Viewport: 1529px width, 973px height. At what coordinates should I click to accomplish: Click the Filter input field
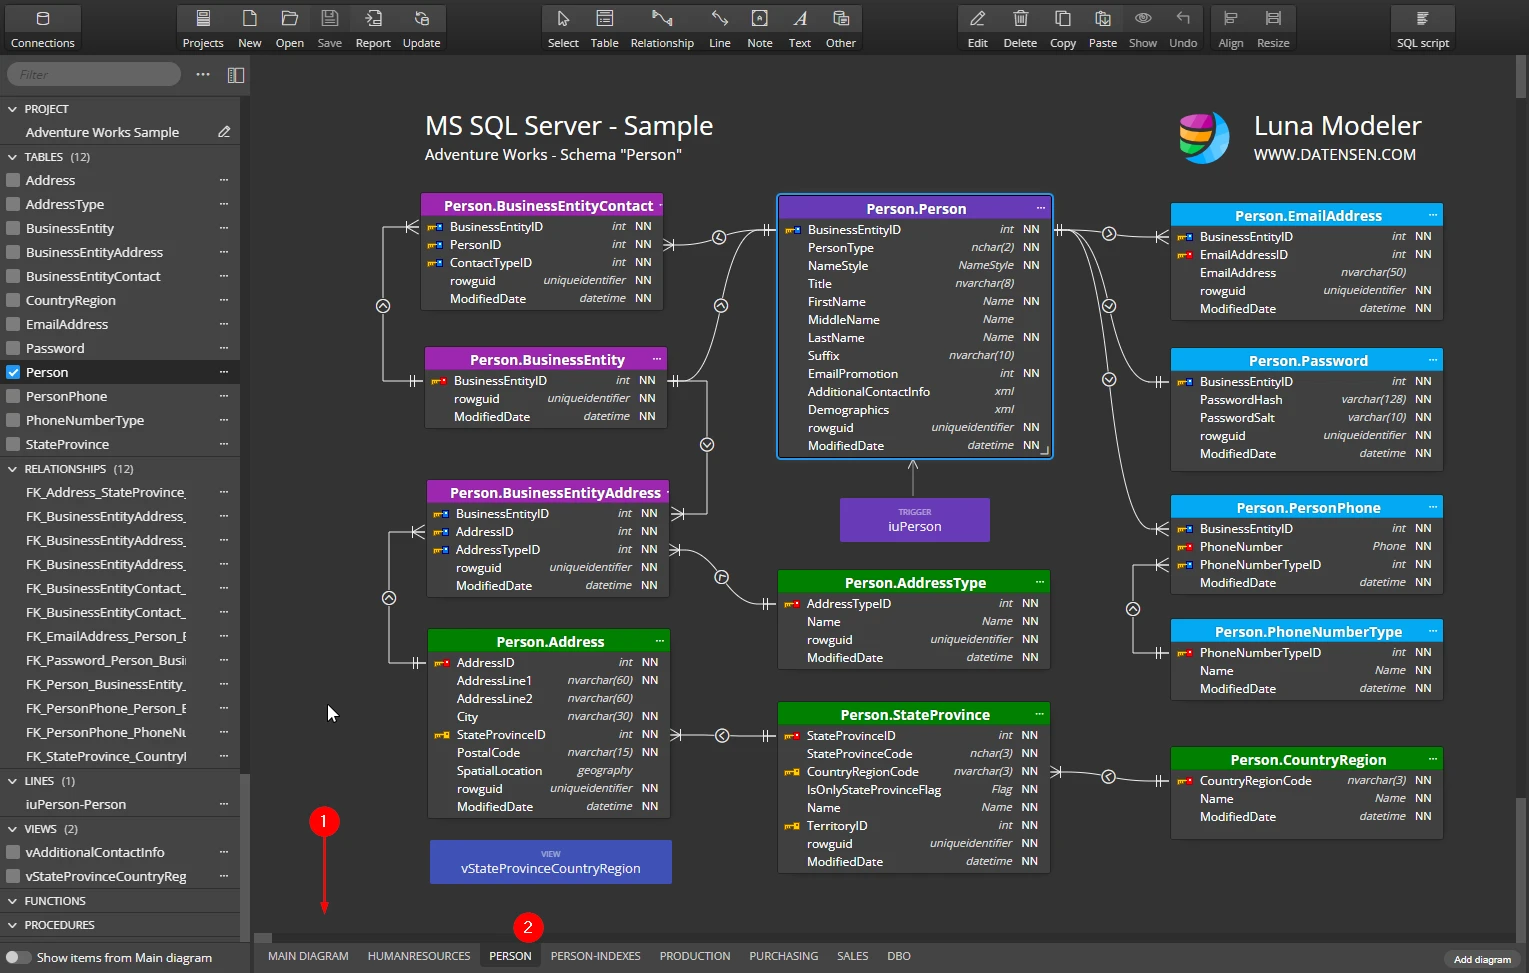94,75
